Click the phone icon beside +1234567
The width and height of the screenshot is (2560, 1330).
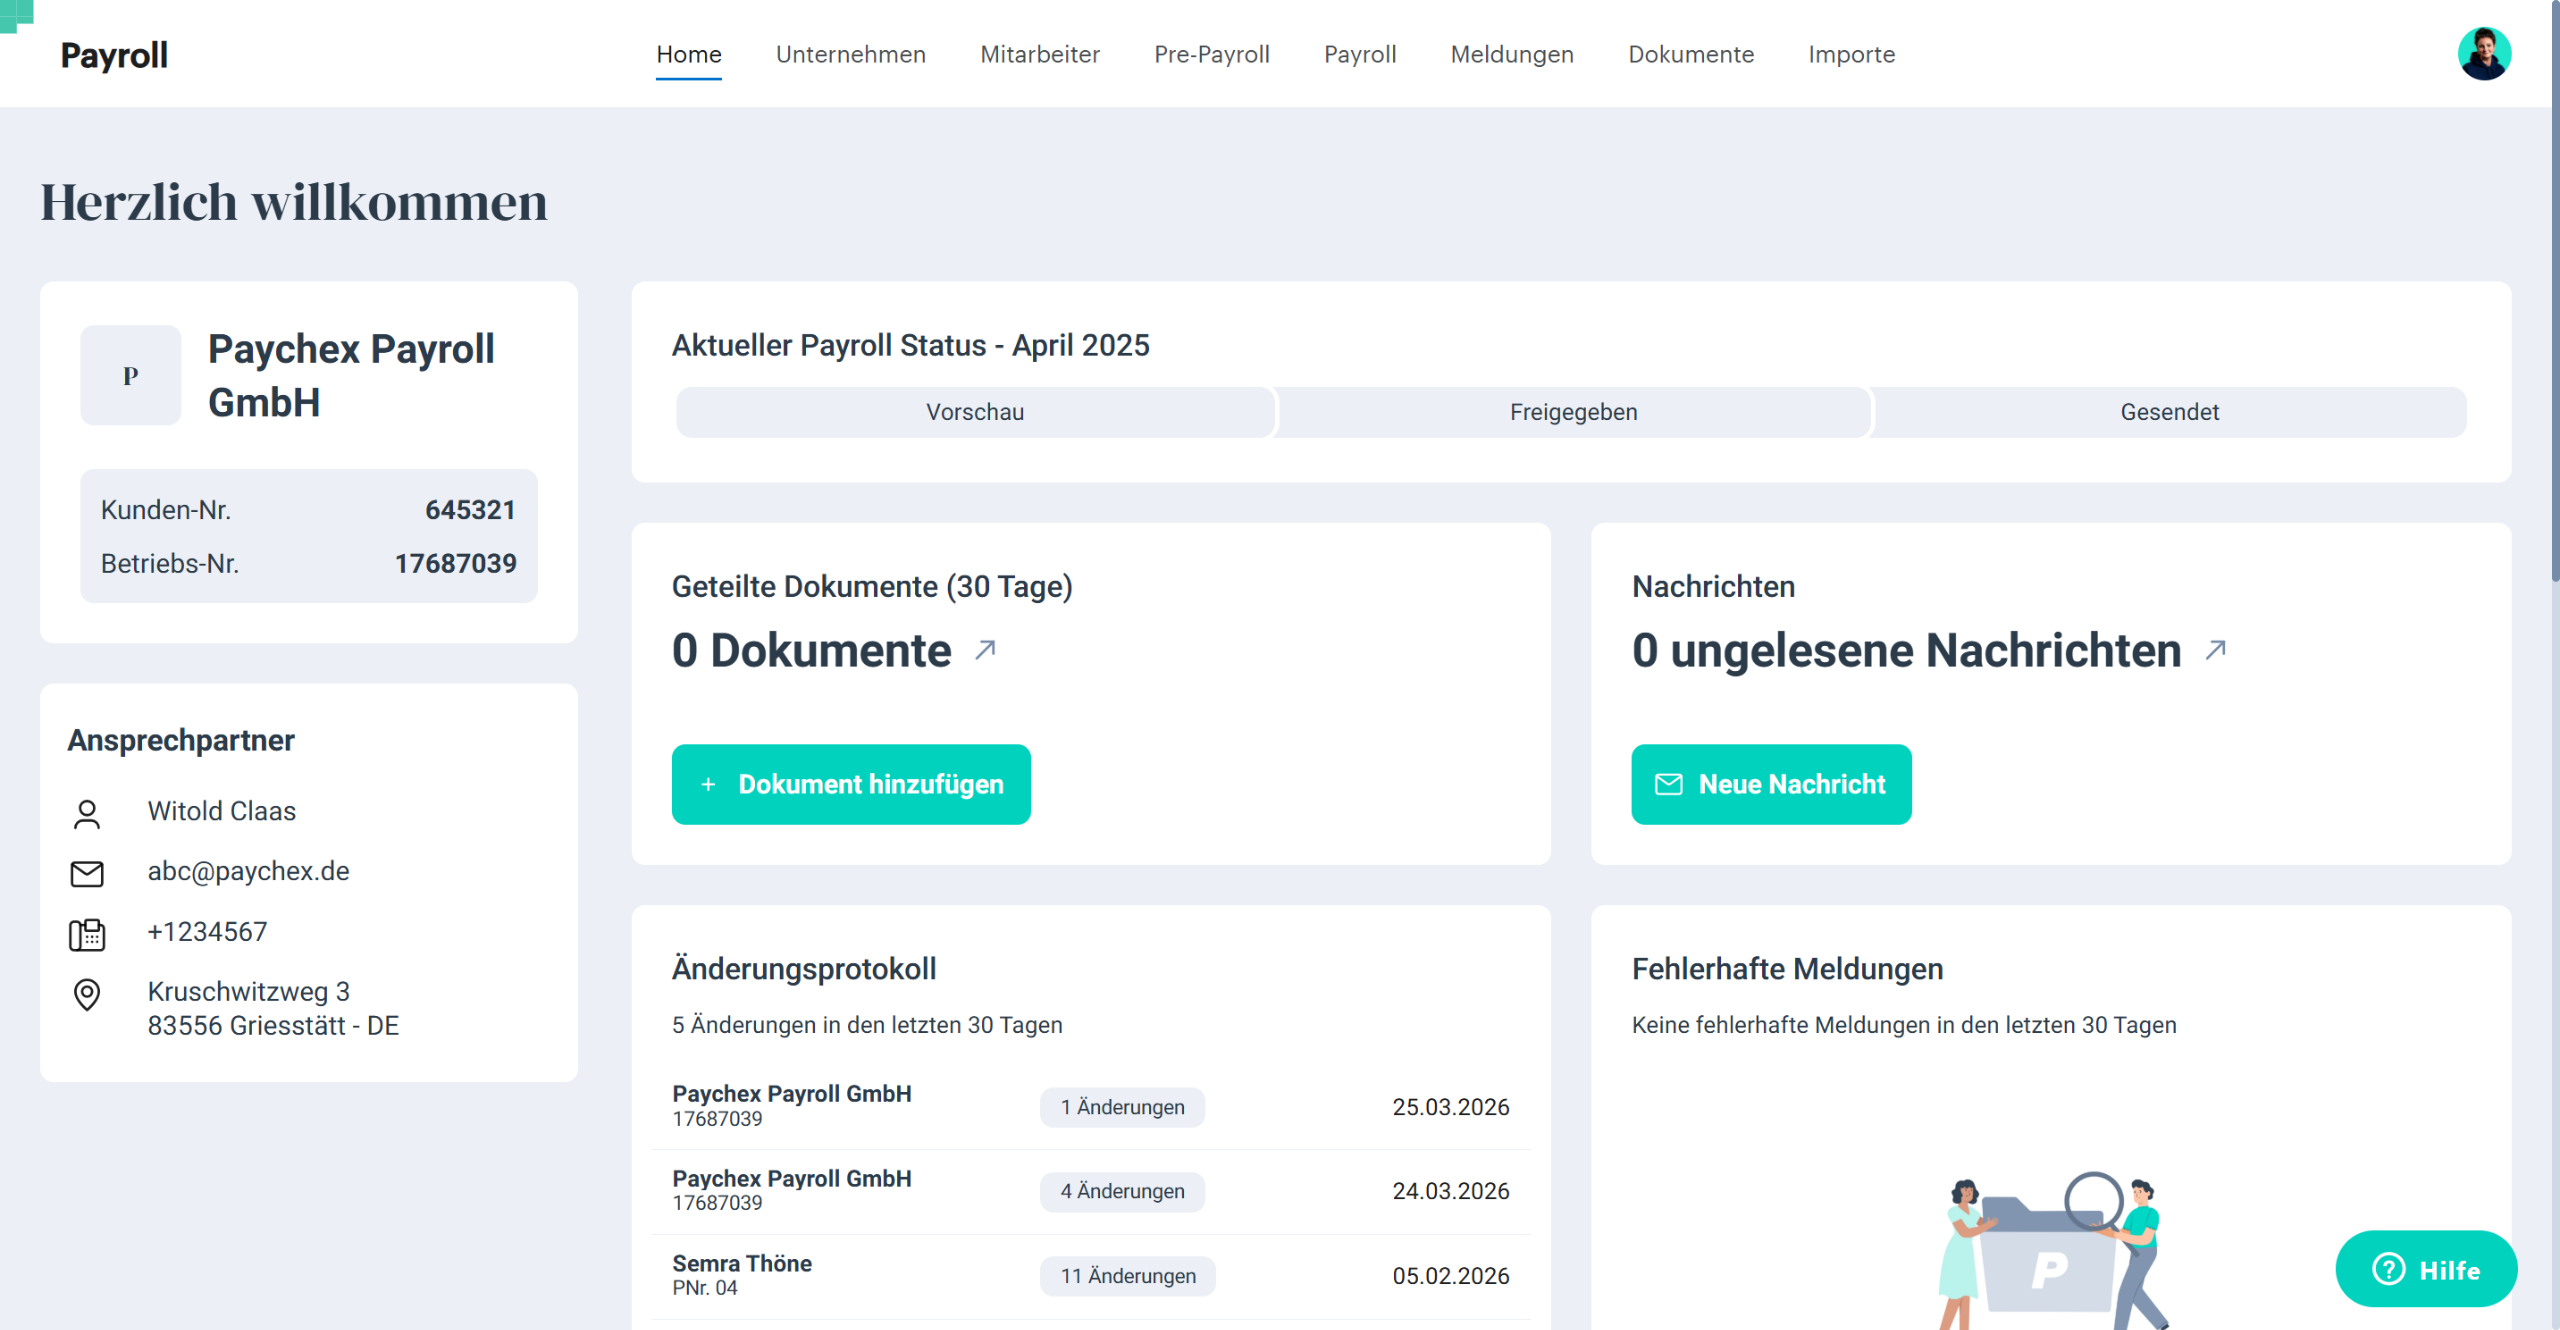(87, 934)
